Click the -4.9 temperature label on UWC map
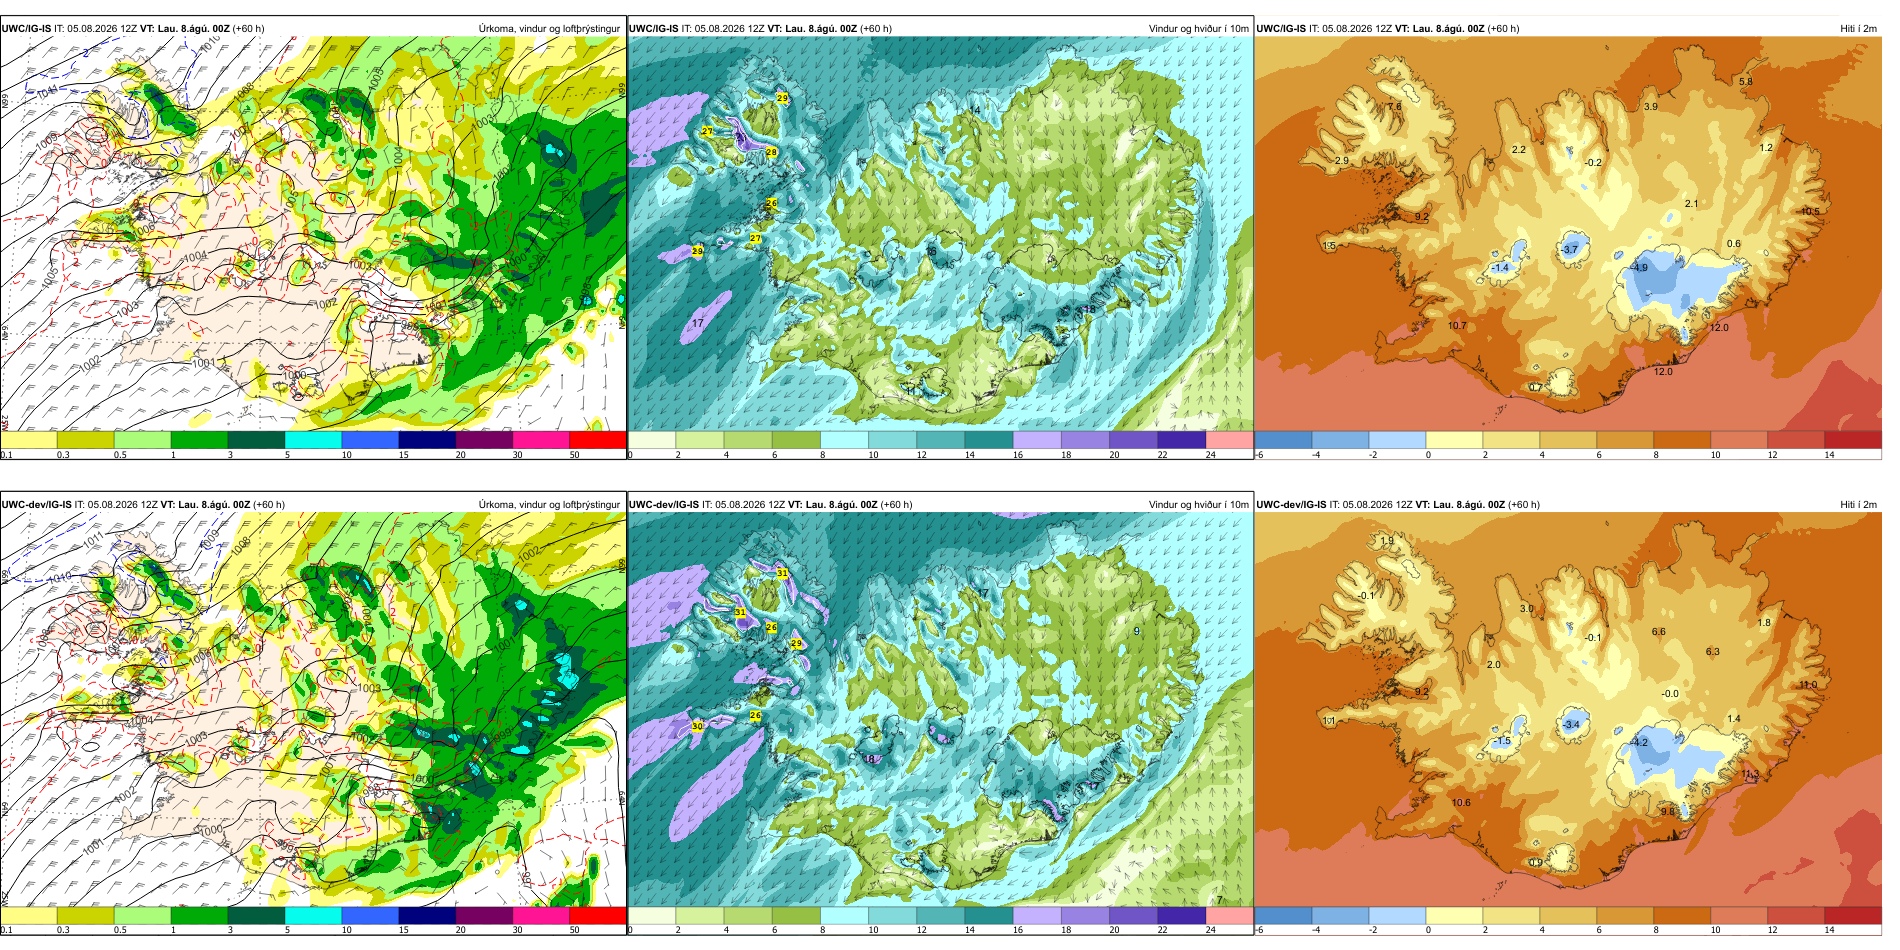The image size is (1900, 950). tap(1639, 268)
